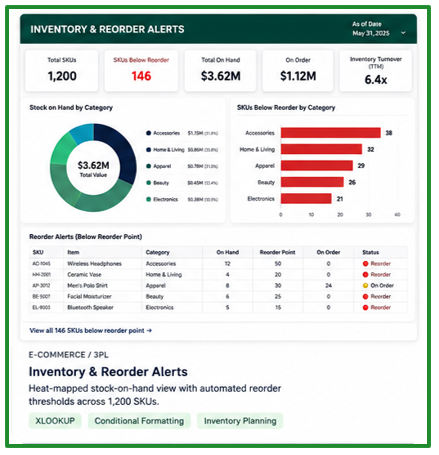
Task: Click Reorder Point 50 for Wireless Headphones
Action: click(x=278, y=264)
